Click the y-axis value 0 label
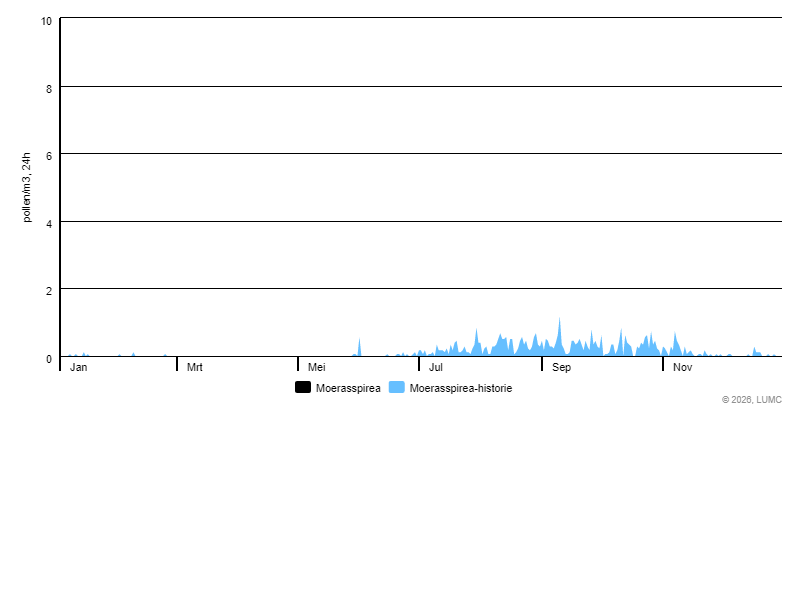The height and width of the screenshot is (600, 800). click(49, 358)
